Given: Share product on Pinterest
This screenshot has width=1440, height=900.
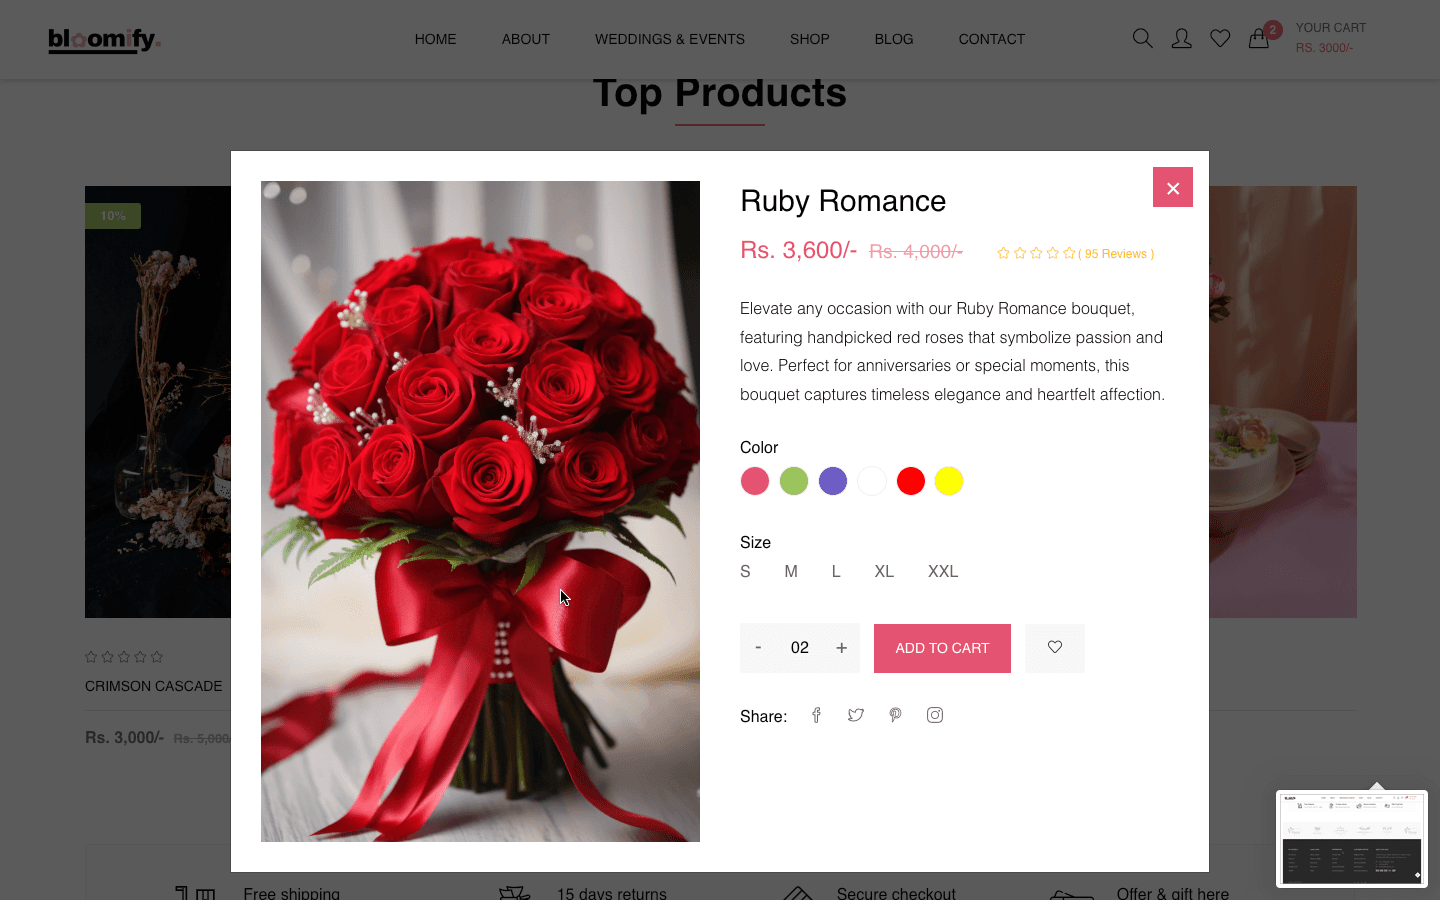Looking at the screenshot, I should point(895,715).
